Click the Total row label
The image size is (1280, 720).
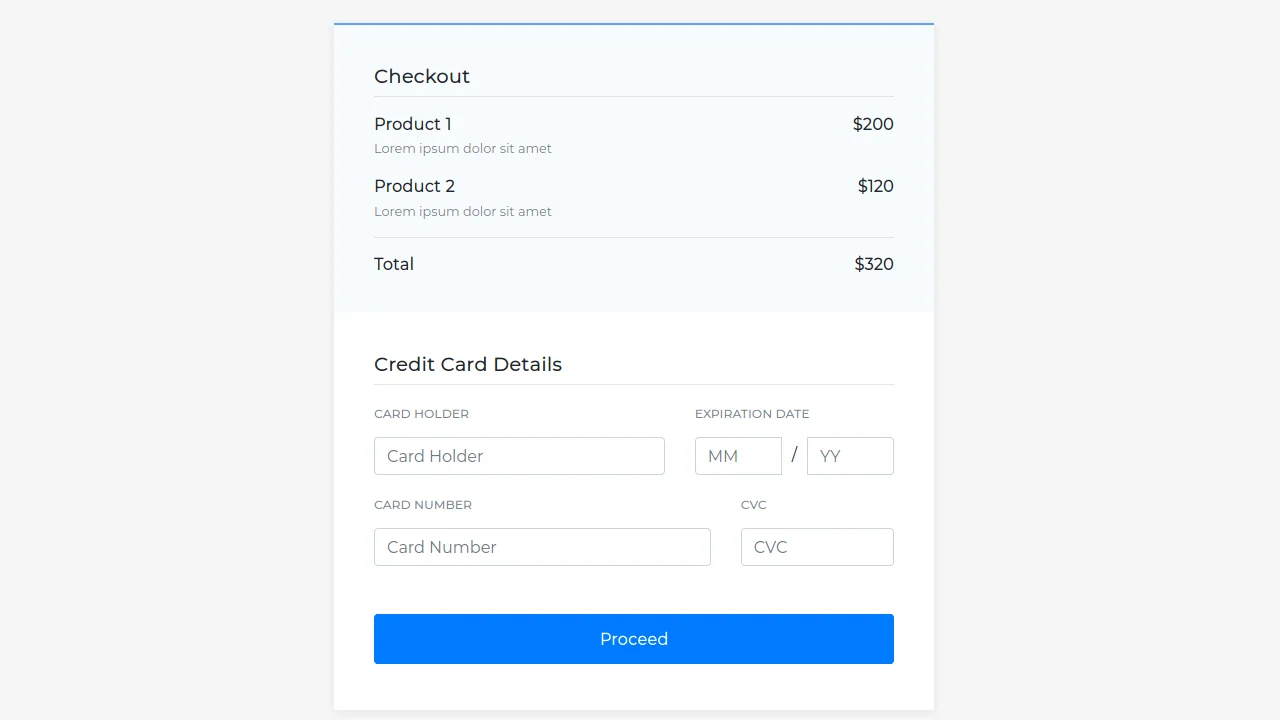(x=394, y=264)
